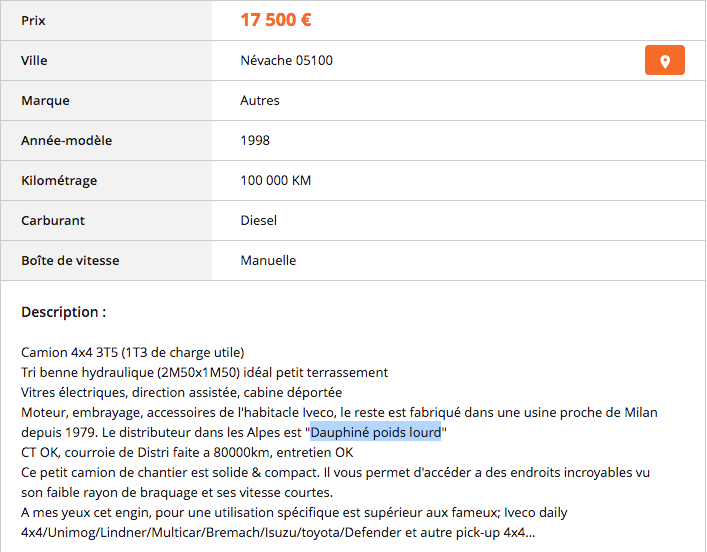Click the Névache 05100 city value
The image size is (707, 552).
pos(287,60)
